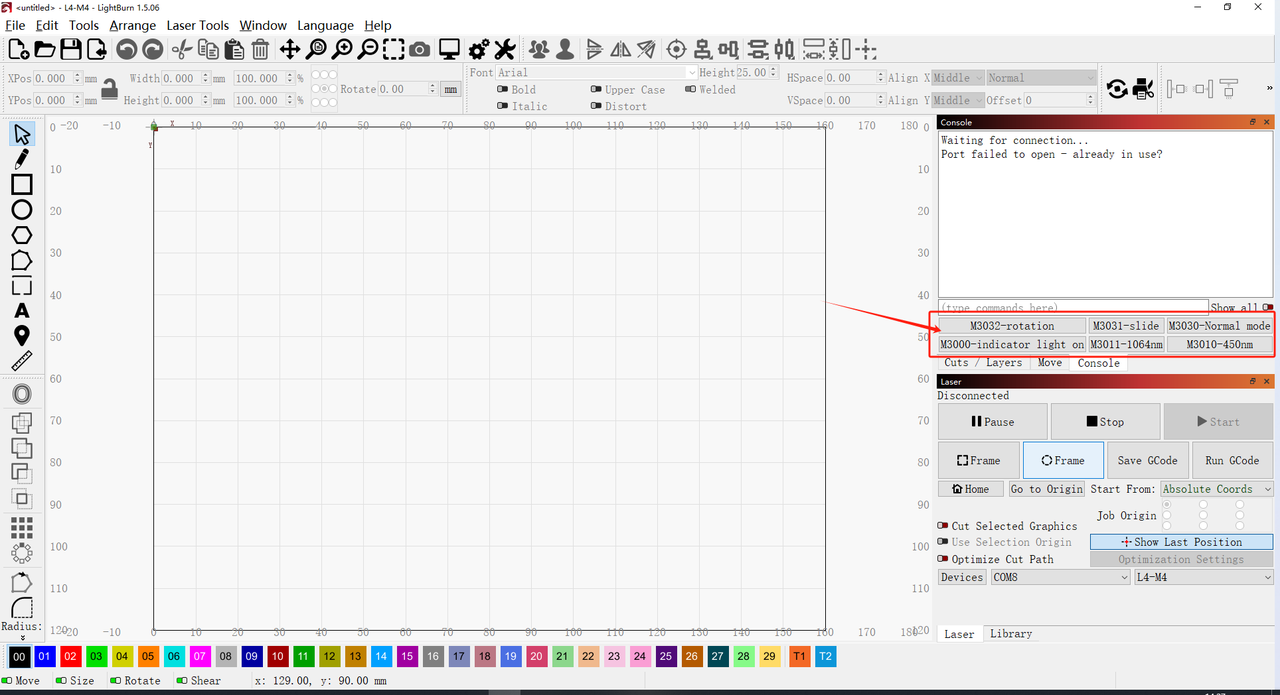Open the Laser Tools menu
1280x695 pixels.
(197, 25)
